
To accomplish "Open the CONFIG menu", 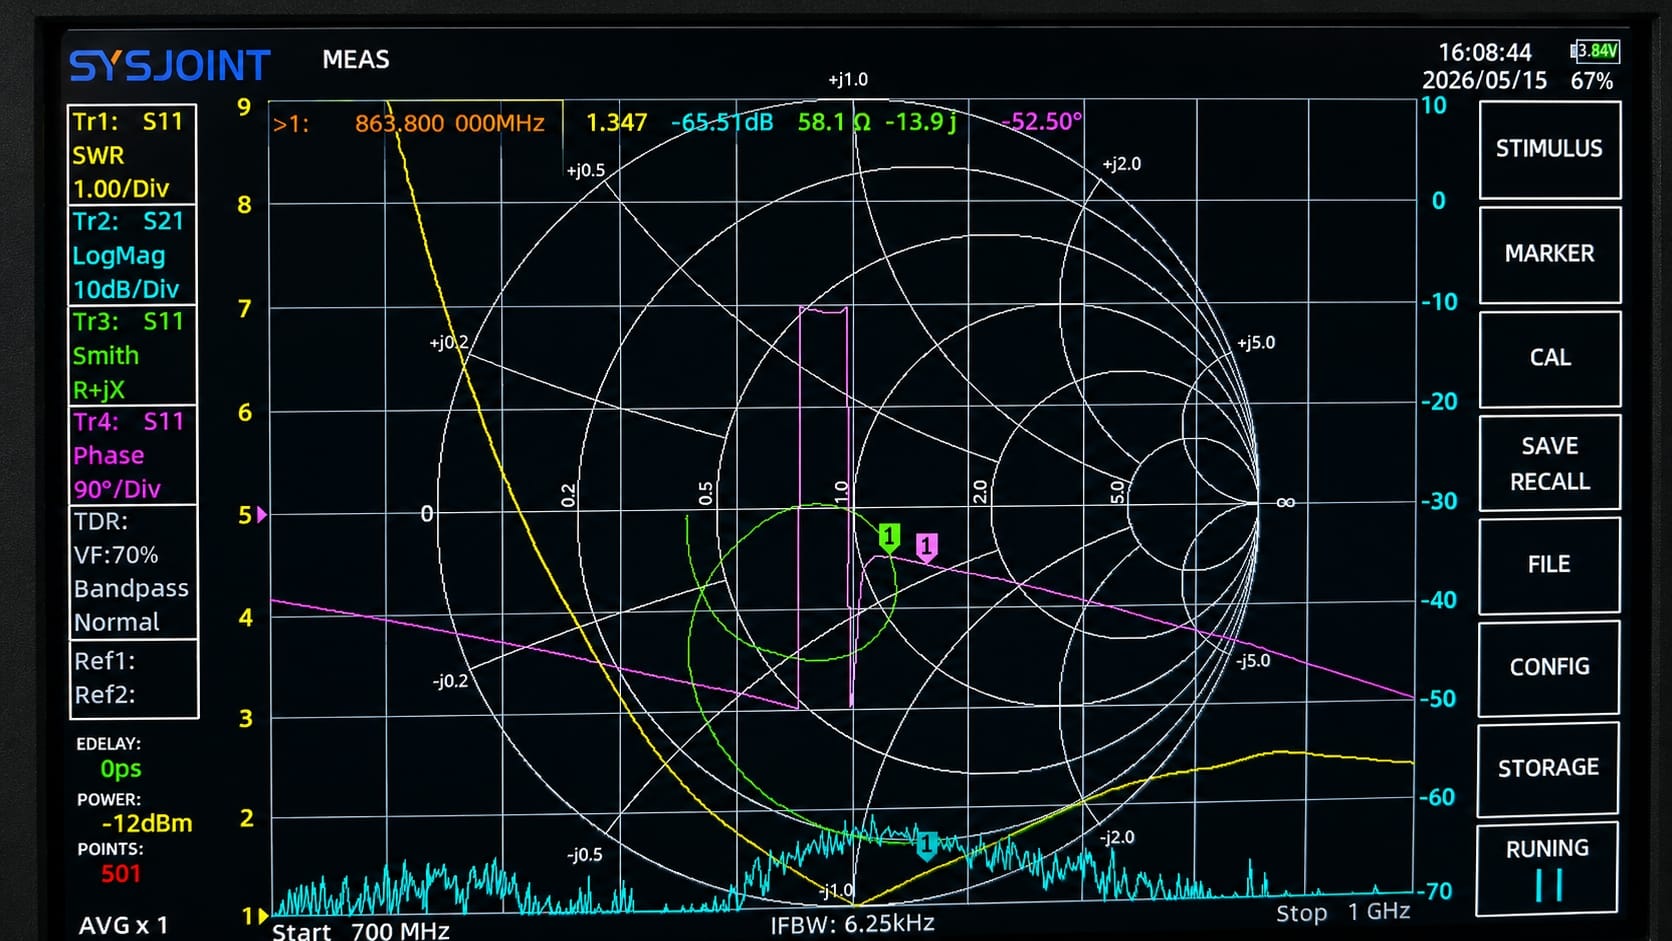I will click(1549, 667).
